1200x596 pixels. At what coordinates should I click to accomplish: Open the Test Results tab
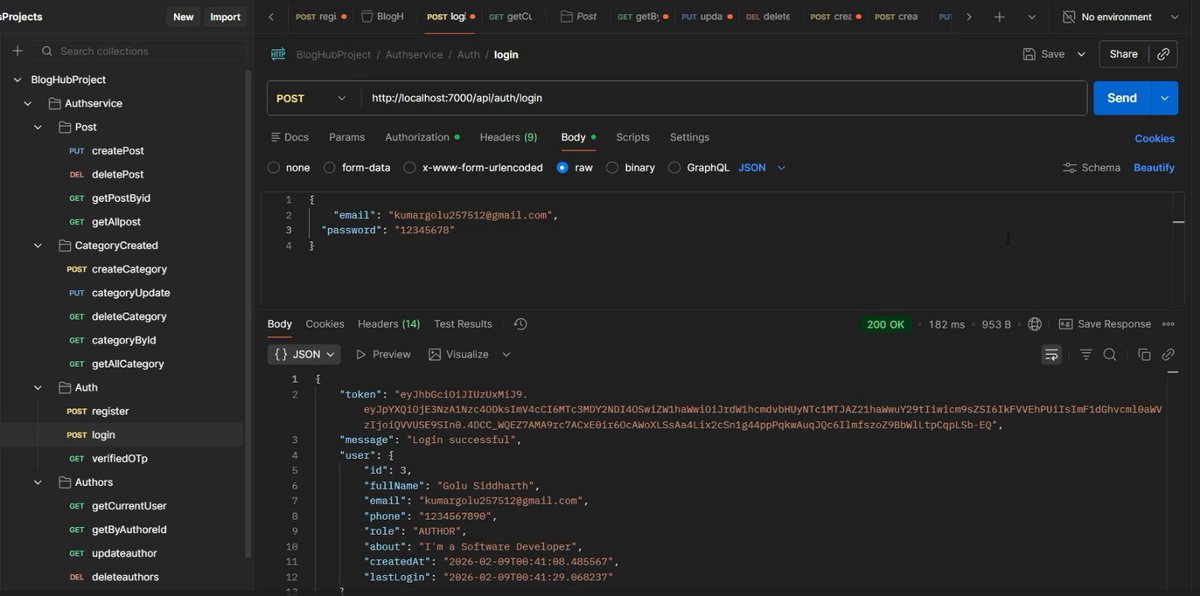pyautogui.click(x=463, y=324)
